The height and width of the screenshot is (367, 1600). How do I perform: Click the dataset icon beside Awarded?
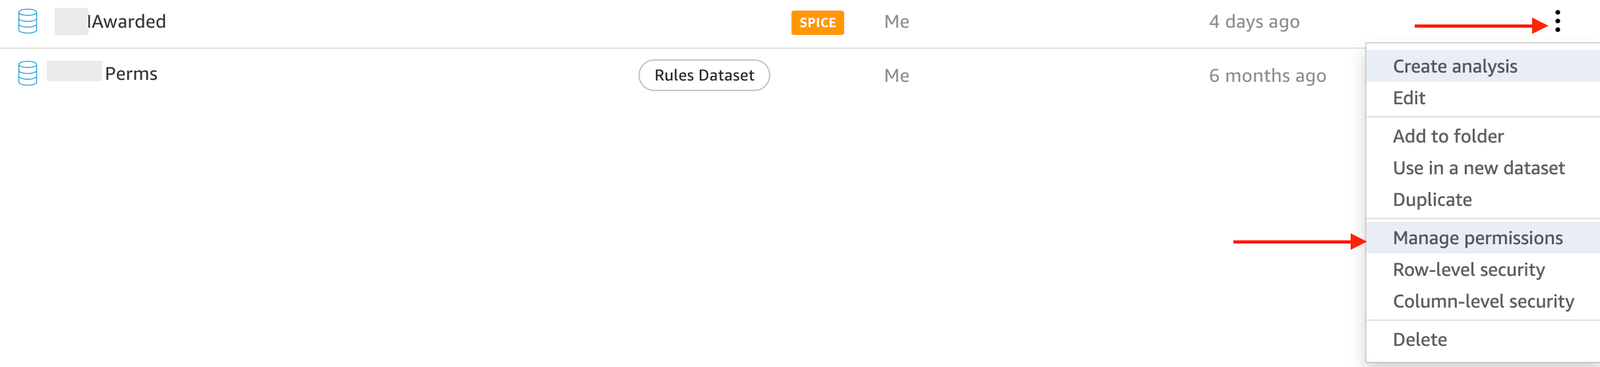(28, 21)
